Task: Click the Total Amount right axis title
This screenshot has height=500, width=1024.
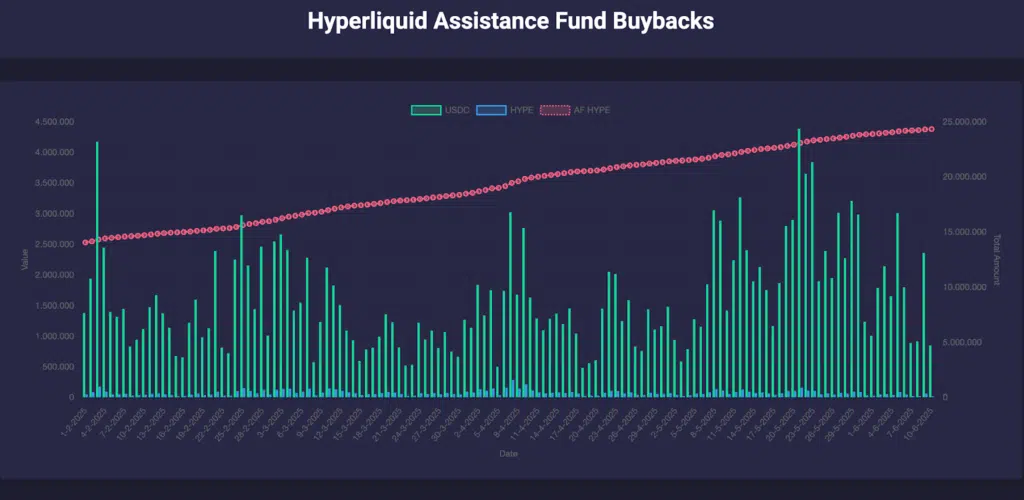Action: pos(996,260)
